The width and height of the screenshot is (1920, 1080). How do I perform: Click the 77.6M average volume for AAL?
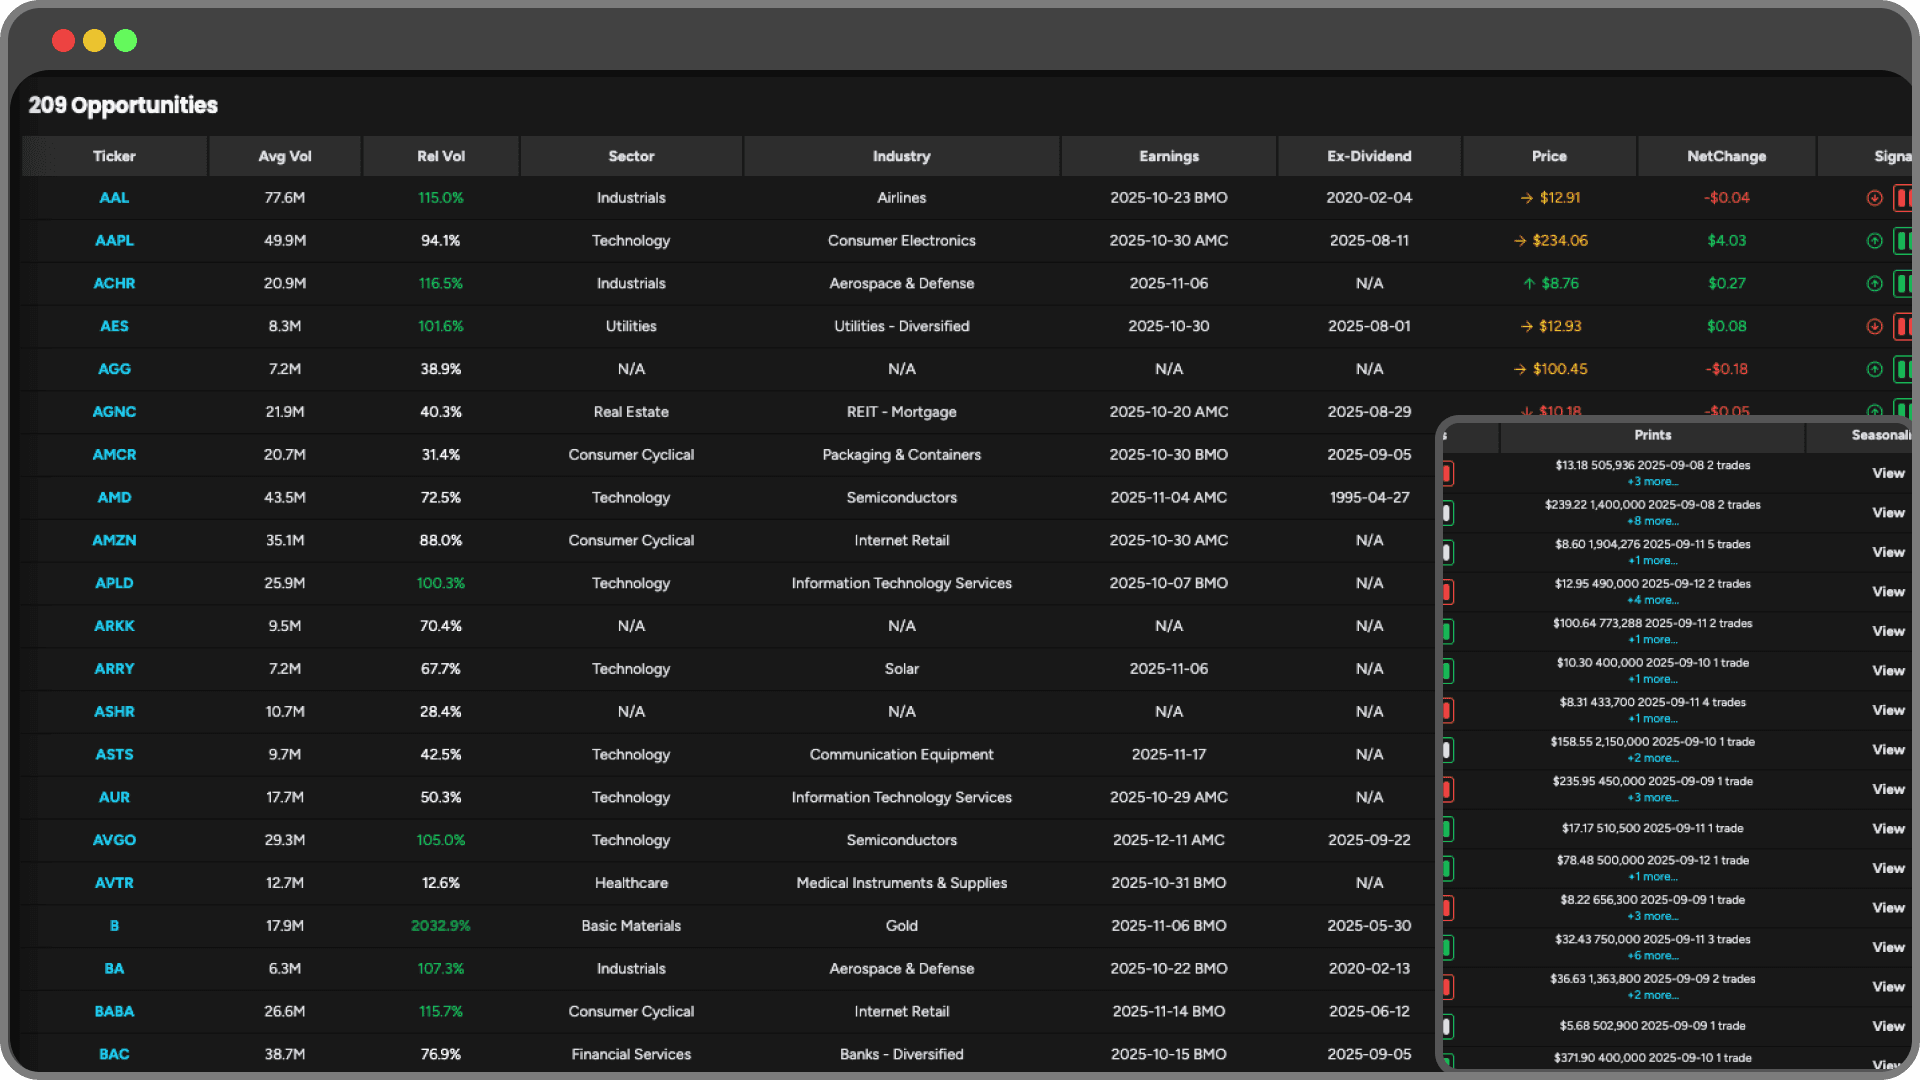[x=285, y=198]
